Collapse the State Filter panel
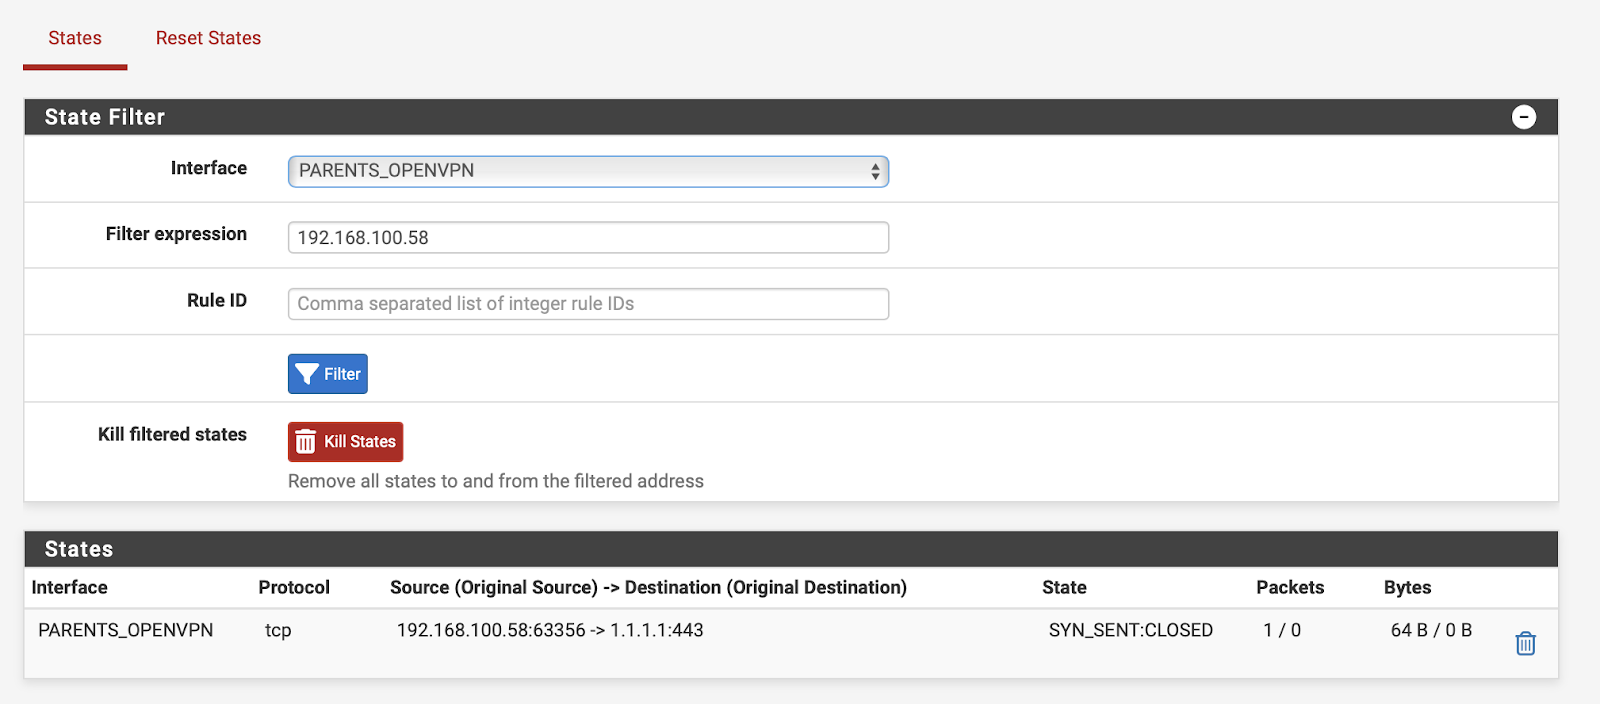This screenshot has width=1600, height=704. click(1523, 117)
